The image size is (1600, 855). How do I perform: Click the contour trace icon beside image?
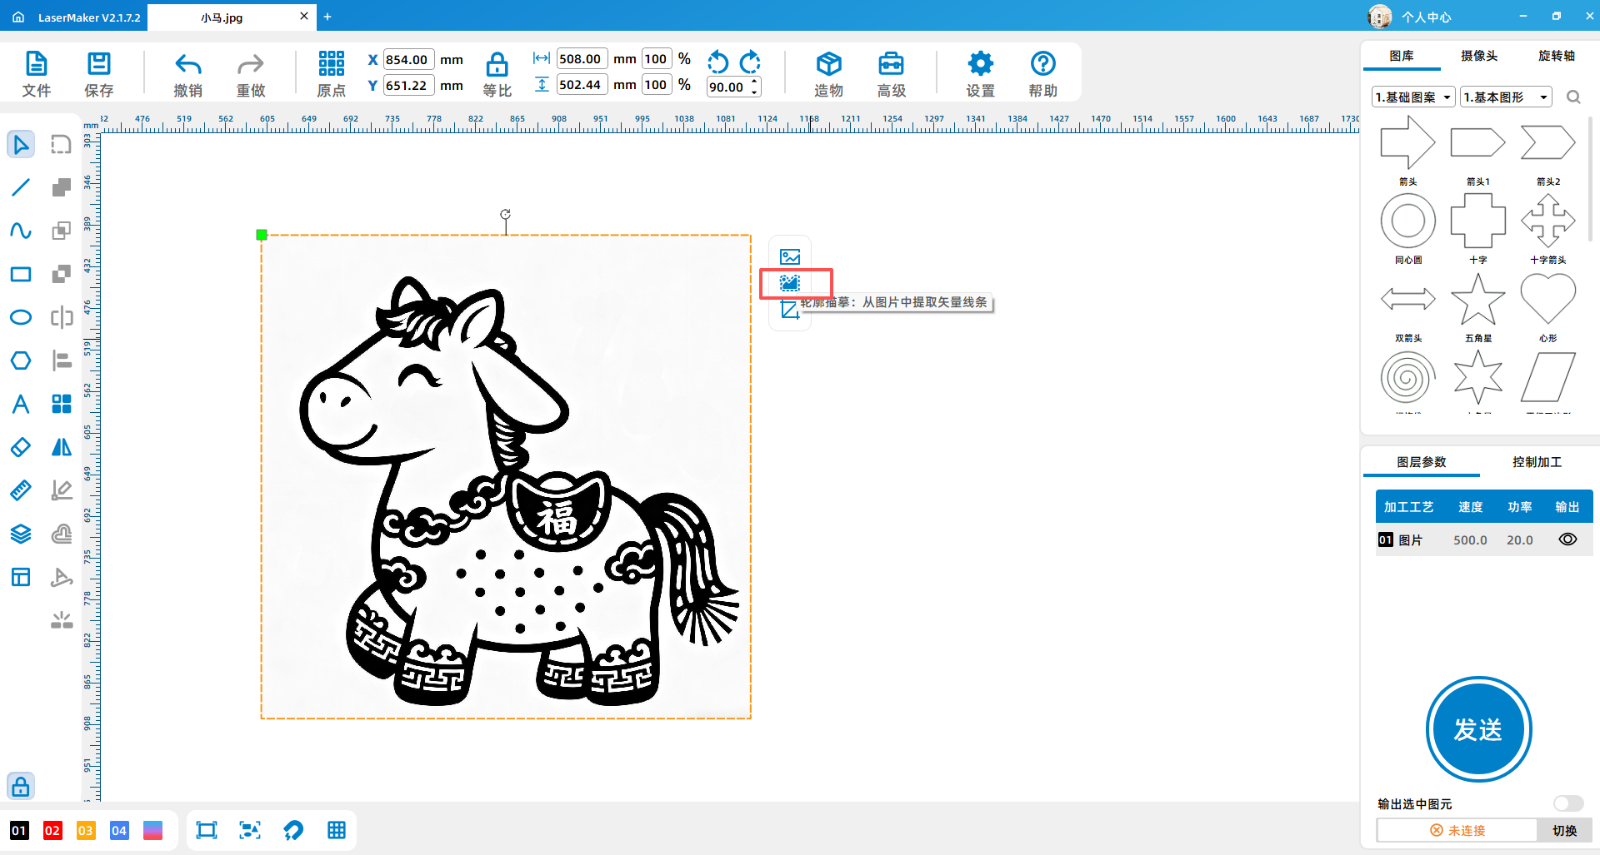point(790,283)
